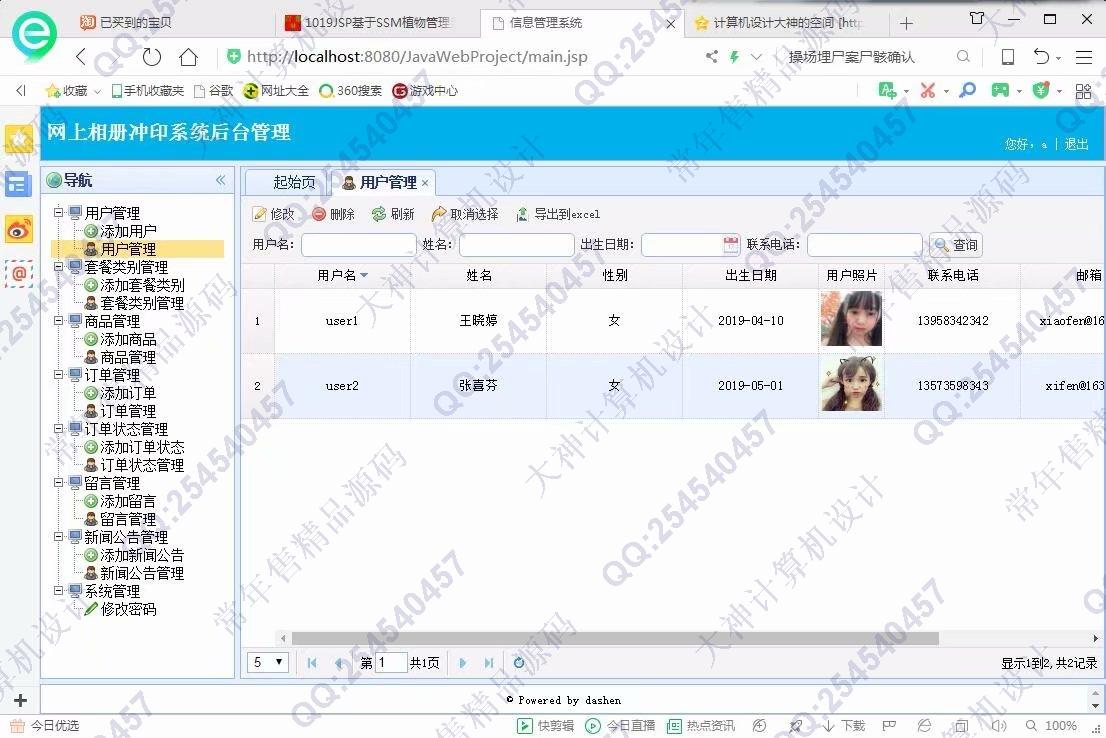Viewport: 1106px width, 738px height.
Task: Click the 下载 downloads status bar item
Action: tap(844, 725)
